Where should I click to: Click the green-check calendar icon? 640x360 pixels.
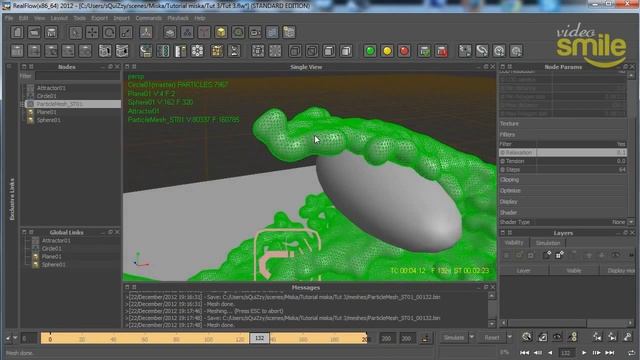424,51
